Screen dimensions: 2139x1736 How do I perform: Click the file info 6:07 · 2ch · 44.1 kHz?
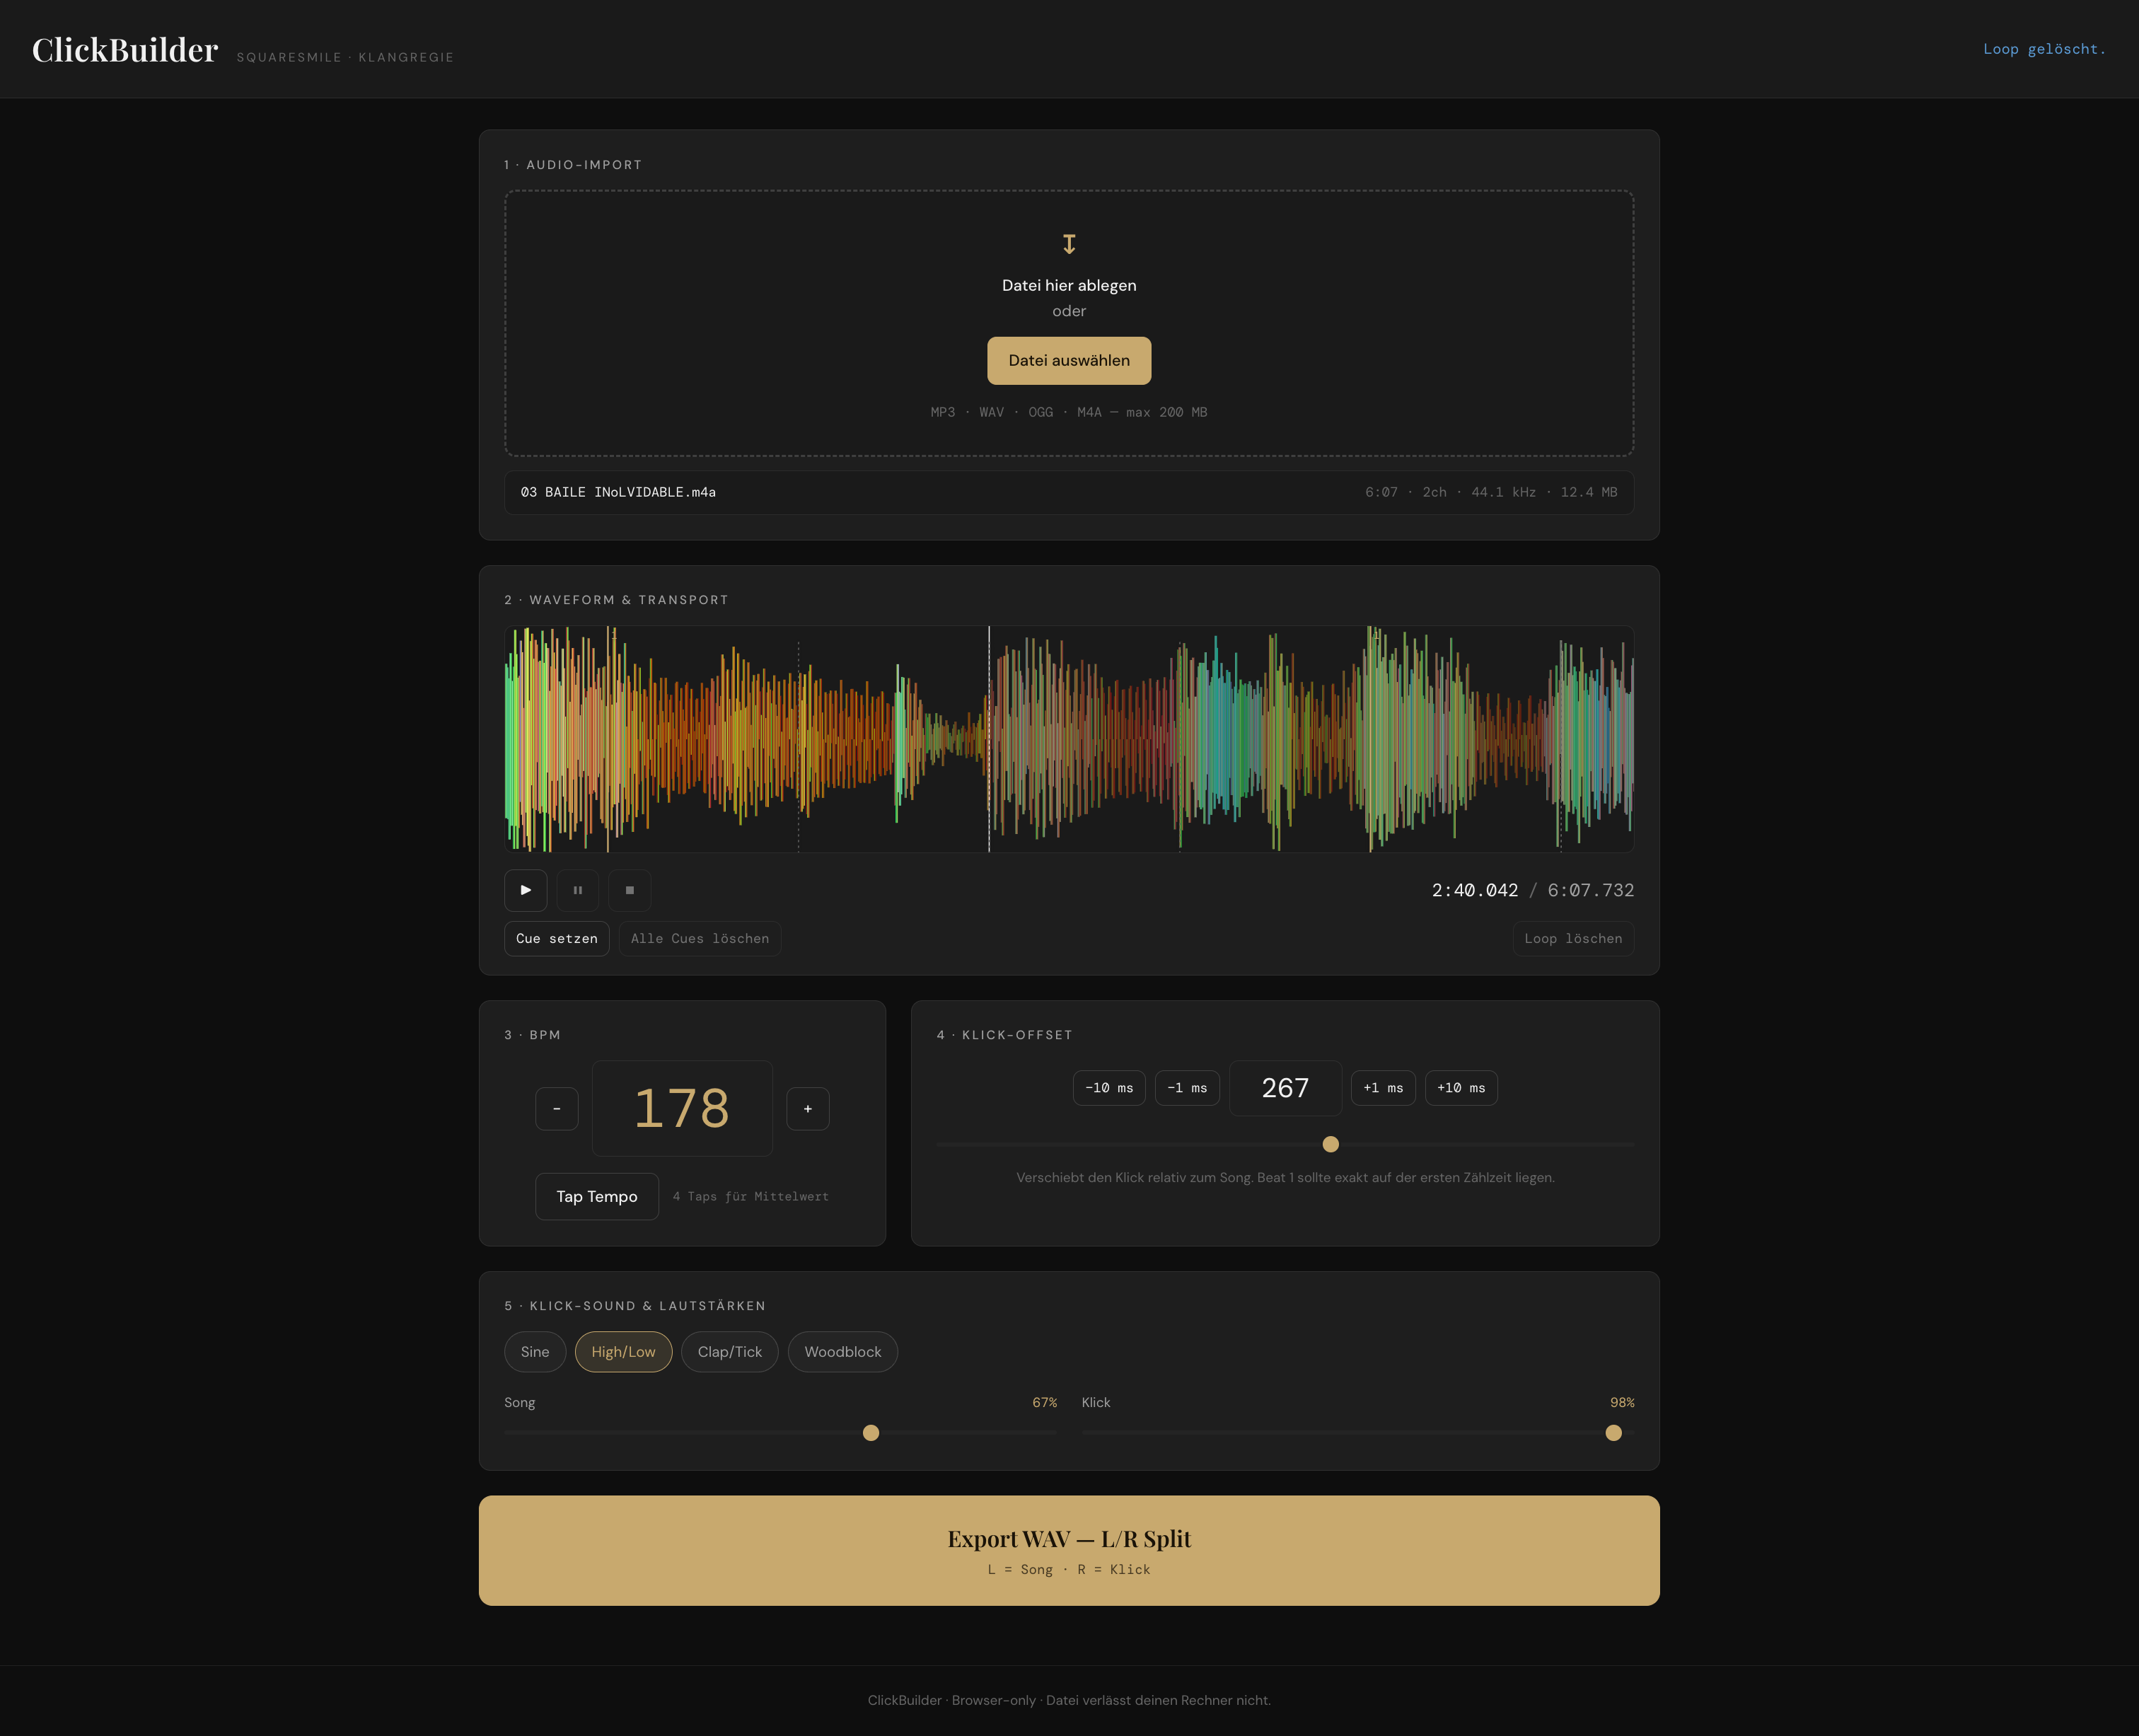click(x=1491, y=492)
